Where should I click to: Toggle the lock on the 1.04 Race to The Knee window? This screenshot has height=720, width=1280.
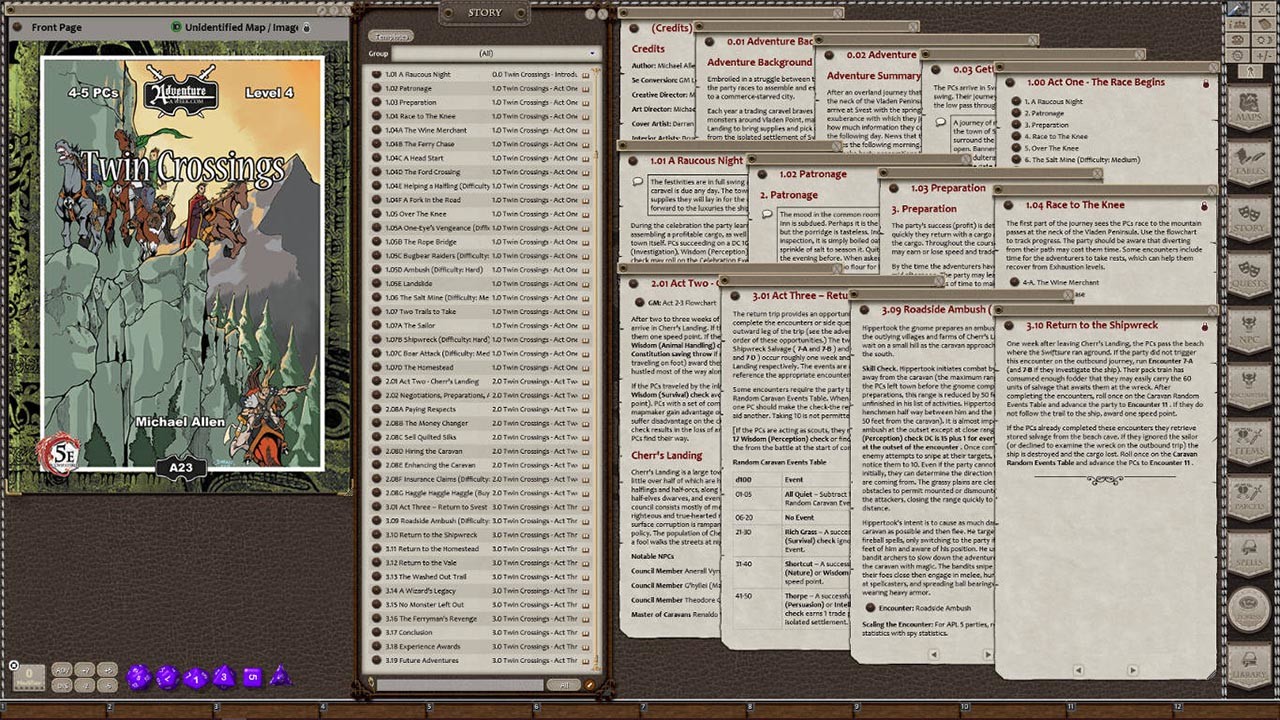tap(1204, 206)
